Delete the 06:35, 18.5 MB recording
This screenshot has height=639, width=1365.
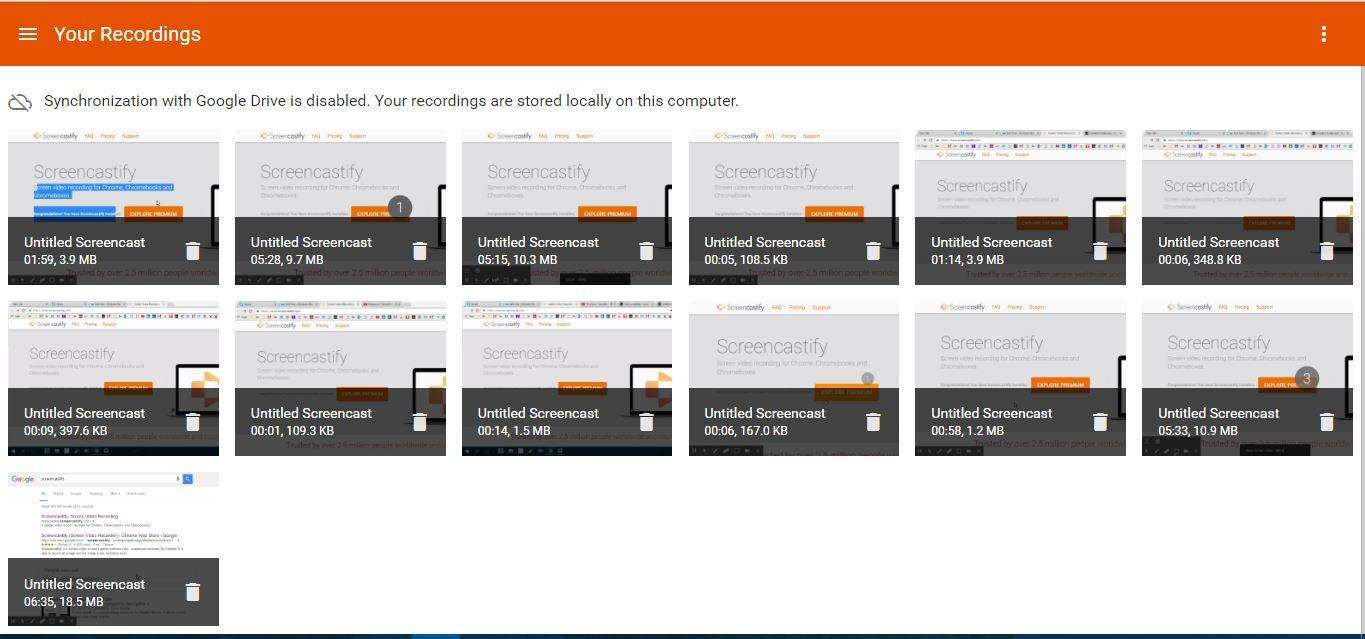pyautogui.click(x=193, y=592)
